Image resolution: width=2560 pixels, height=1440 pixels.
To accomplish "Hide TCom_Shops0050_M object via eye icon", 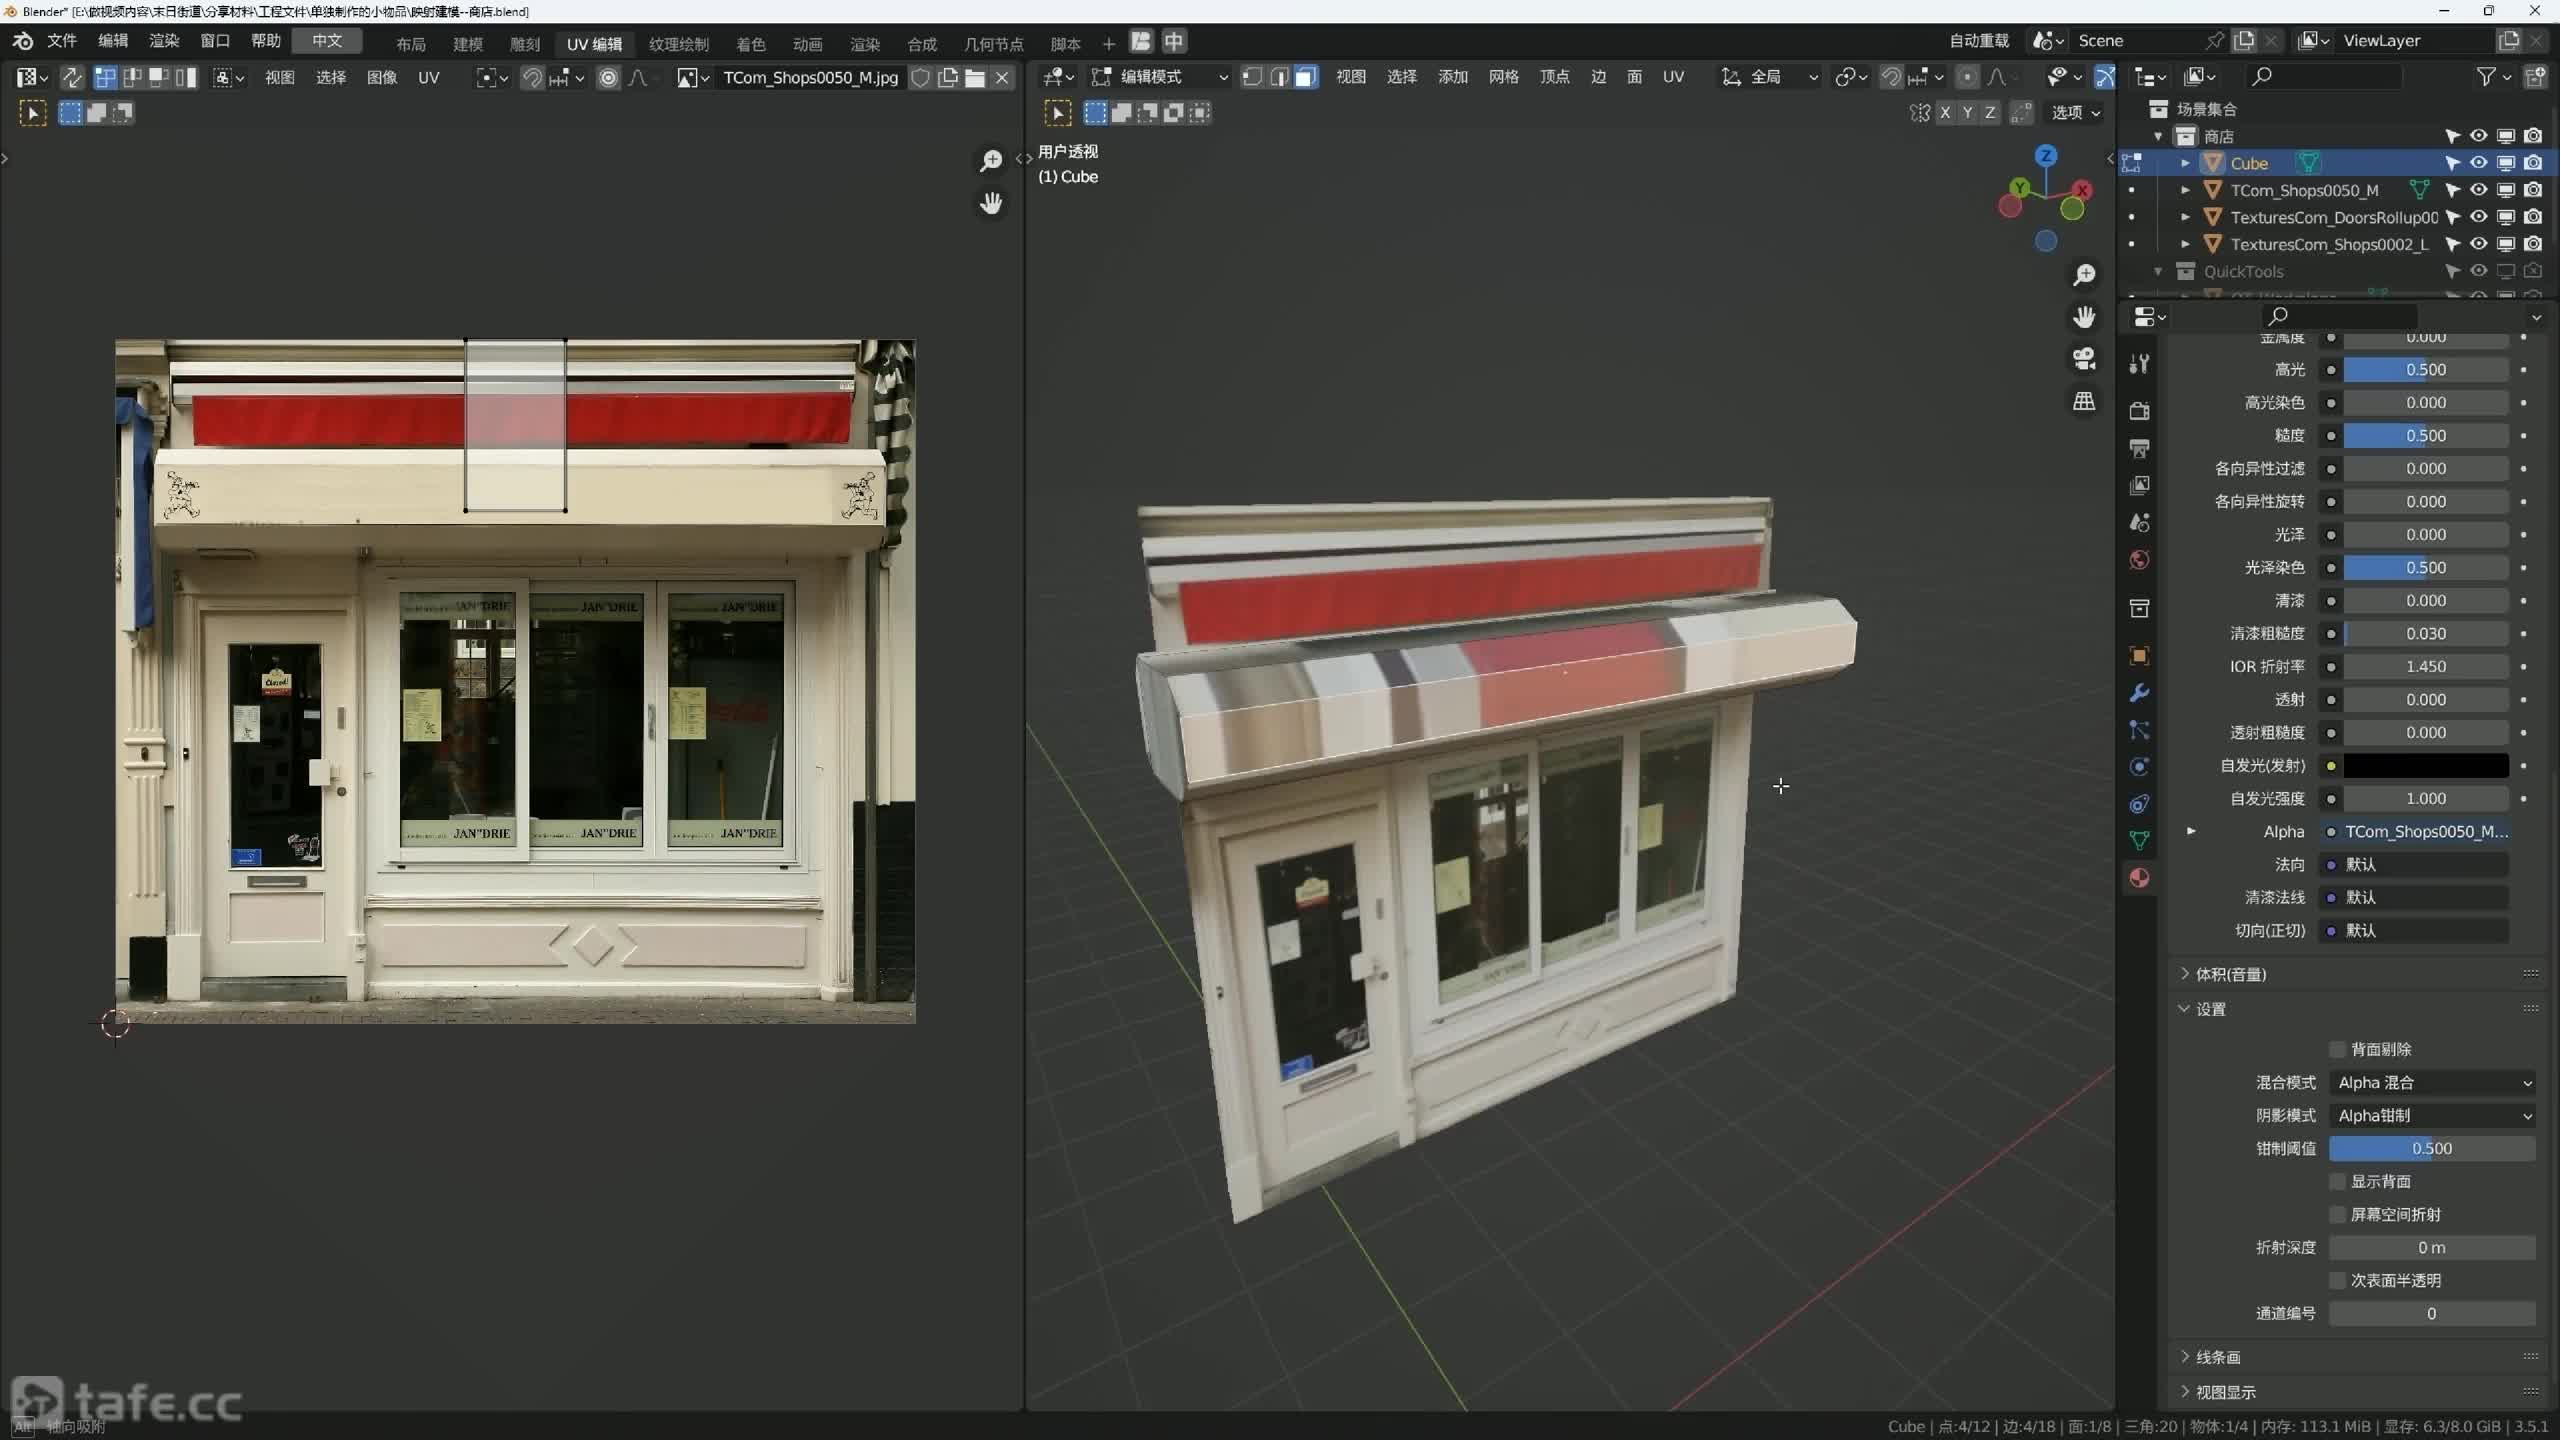I will (2479, 190).
